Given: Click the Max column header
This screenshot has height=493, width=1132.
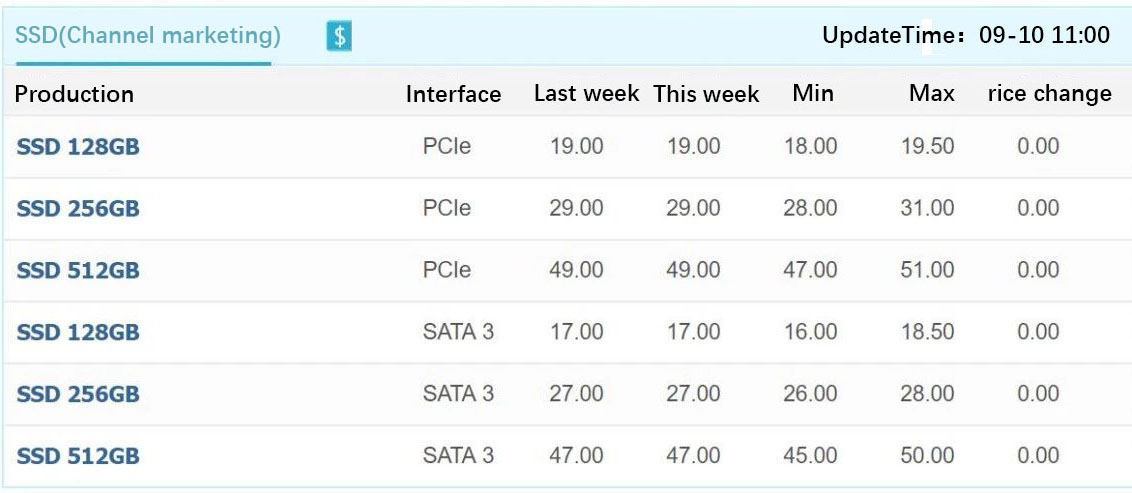Looking at the screenshot, I should [932, 93].
